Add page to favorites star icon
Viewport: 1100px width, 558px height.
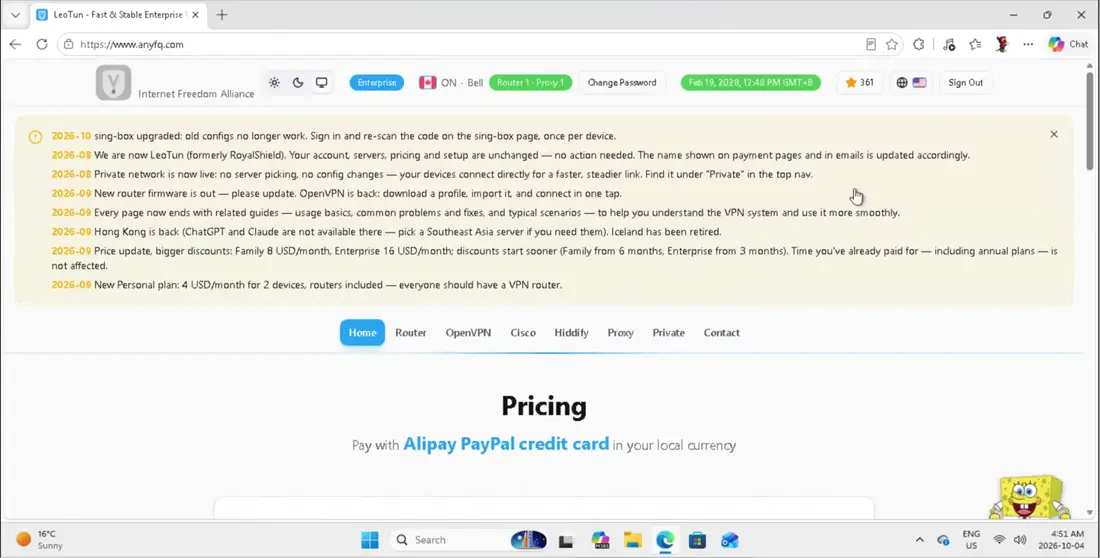click(892, 44)
